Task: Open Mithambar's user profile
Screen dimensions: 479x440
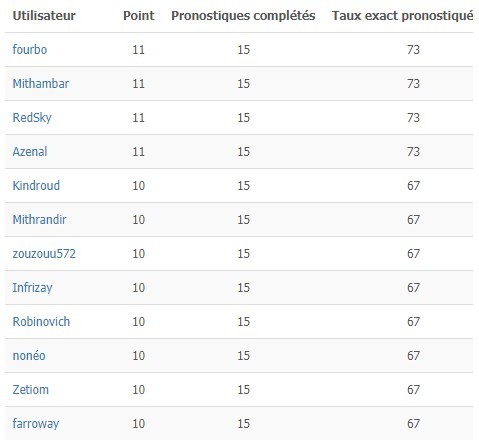Action: click(41, 84)
